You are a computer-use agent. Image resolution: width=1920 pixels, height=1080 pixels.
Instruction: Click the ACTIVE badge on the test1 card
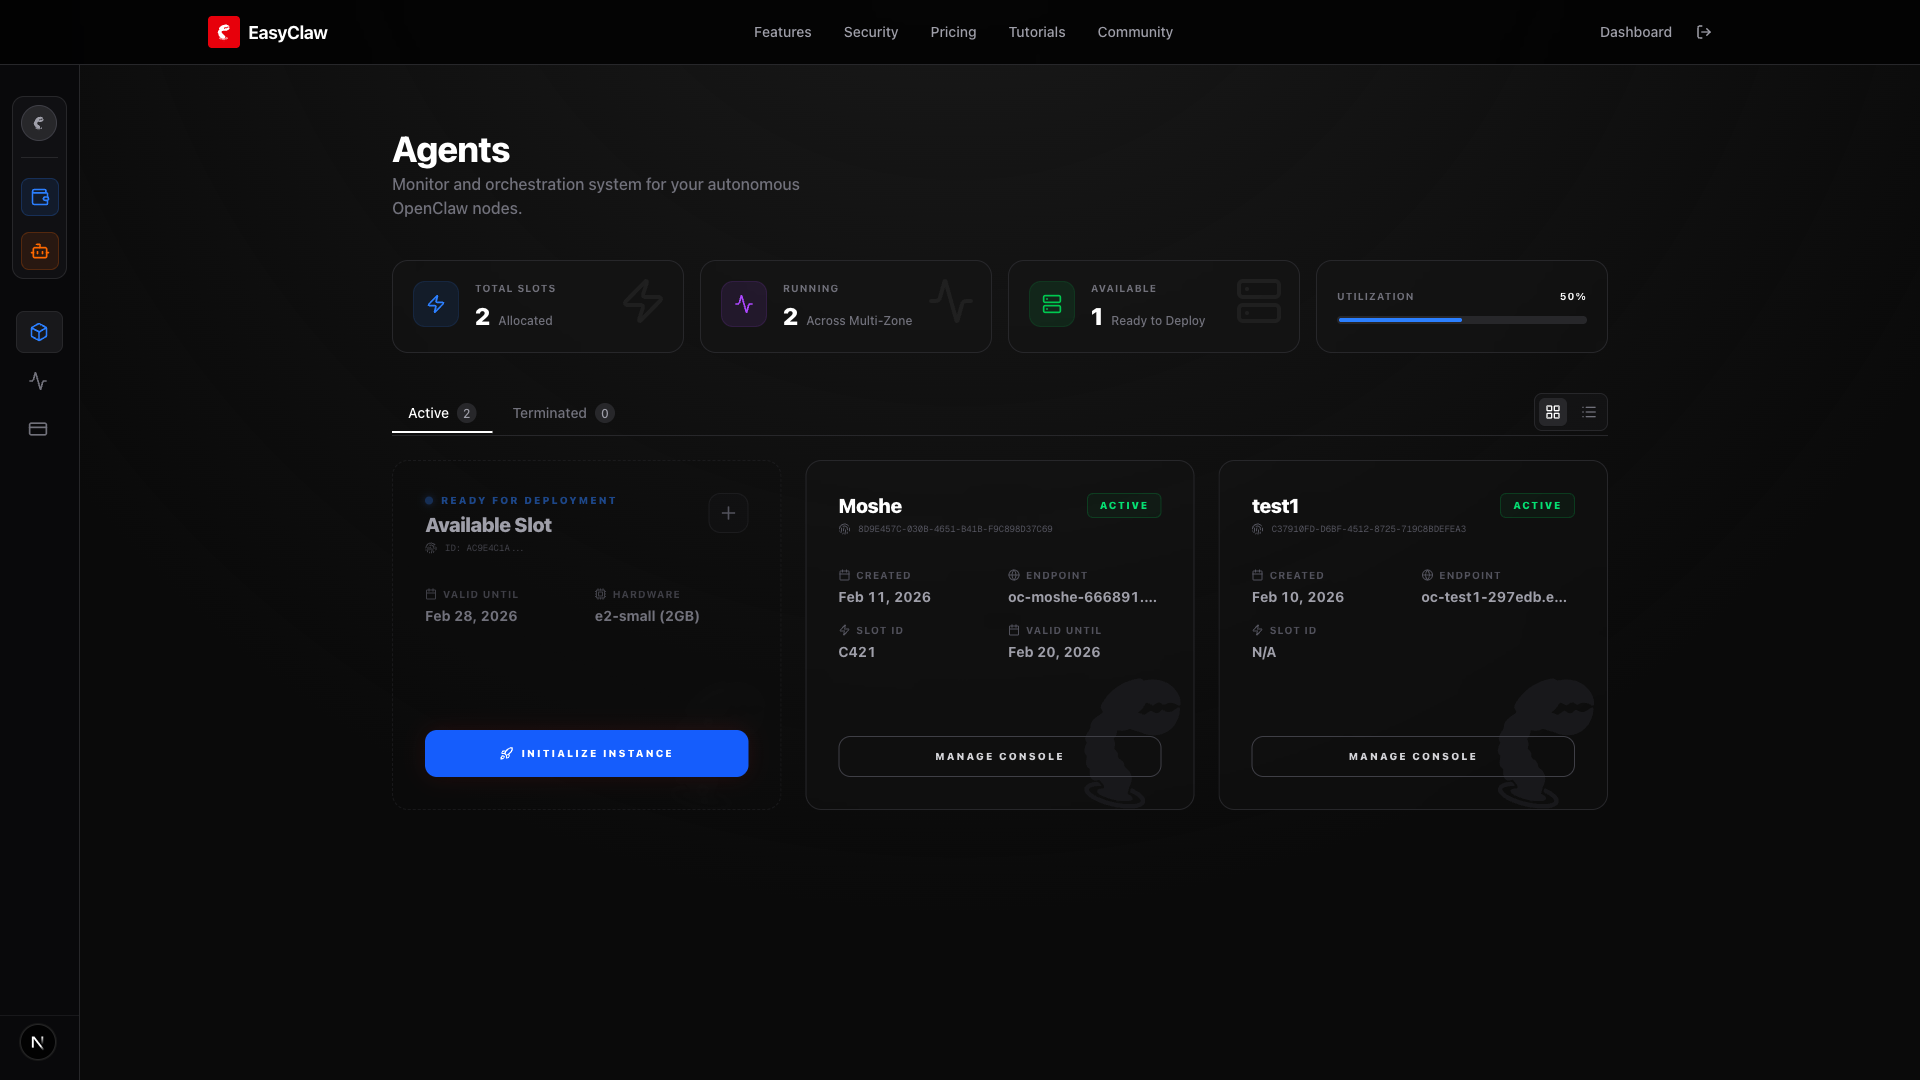[x=1537, y=505]
